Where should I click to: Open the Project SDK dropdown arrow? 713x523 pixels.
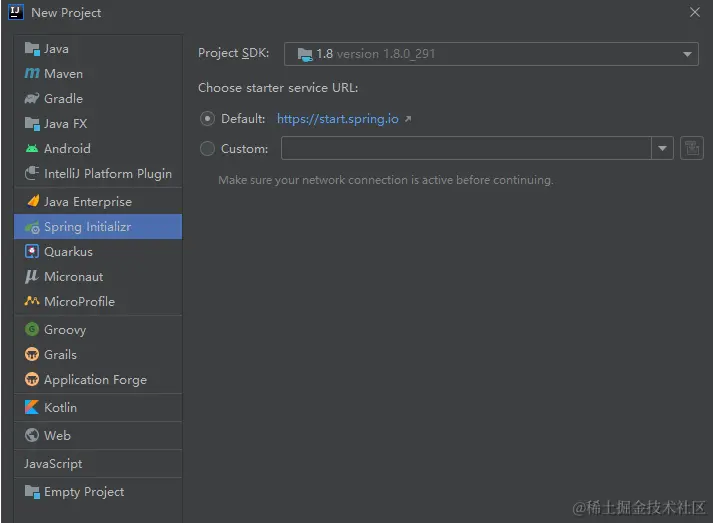click(x=687, y=54)
